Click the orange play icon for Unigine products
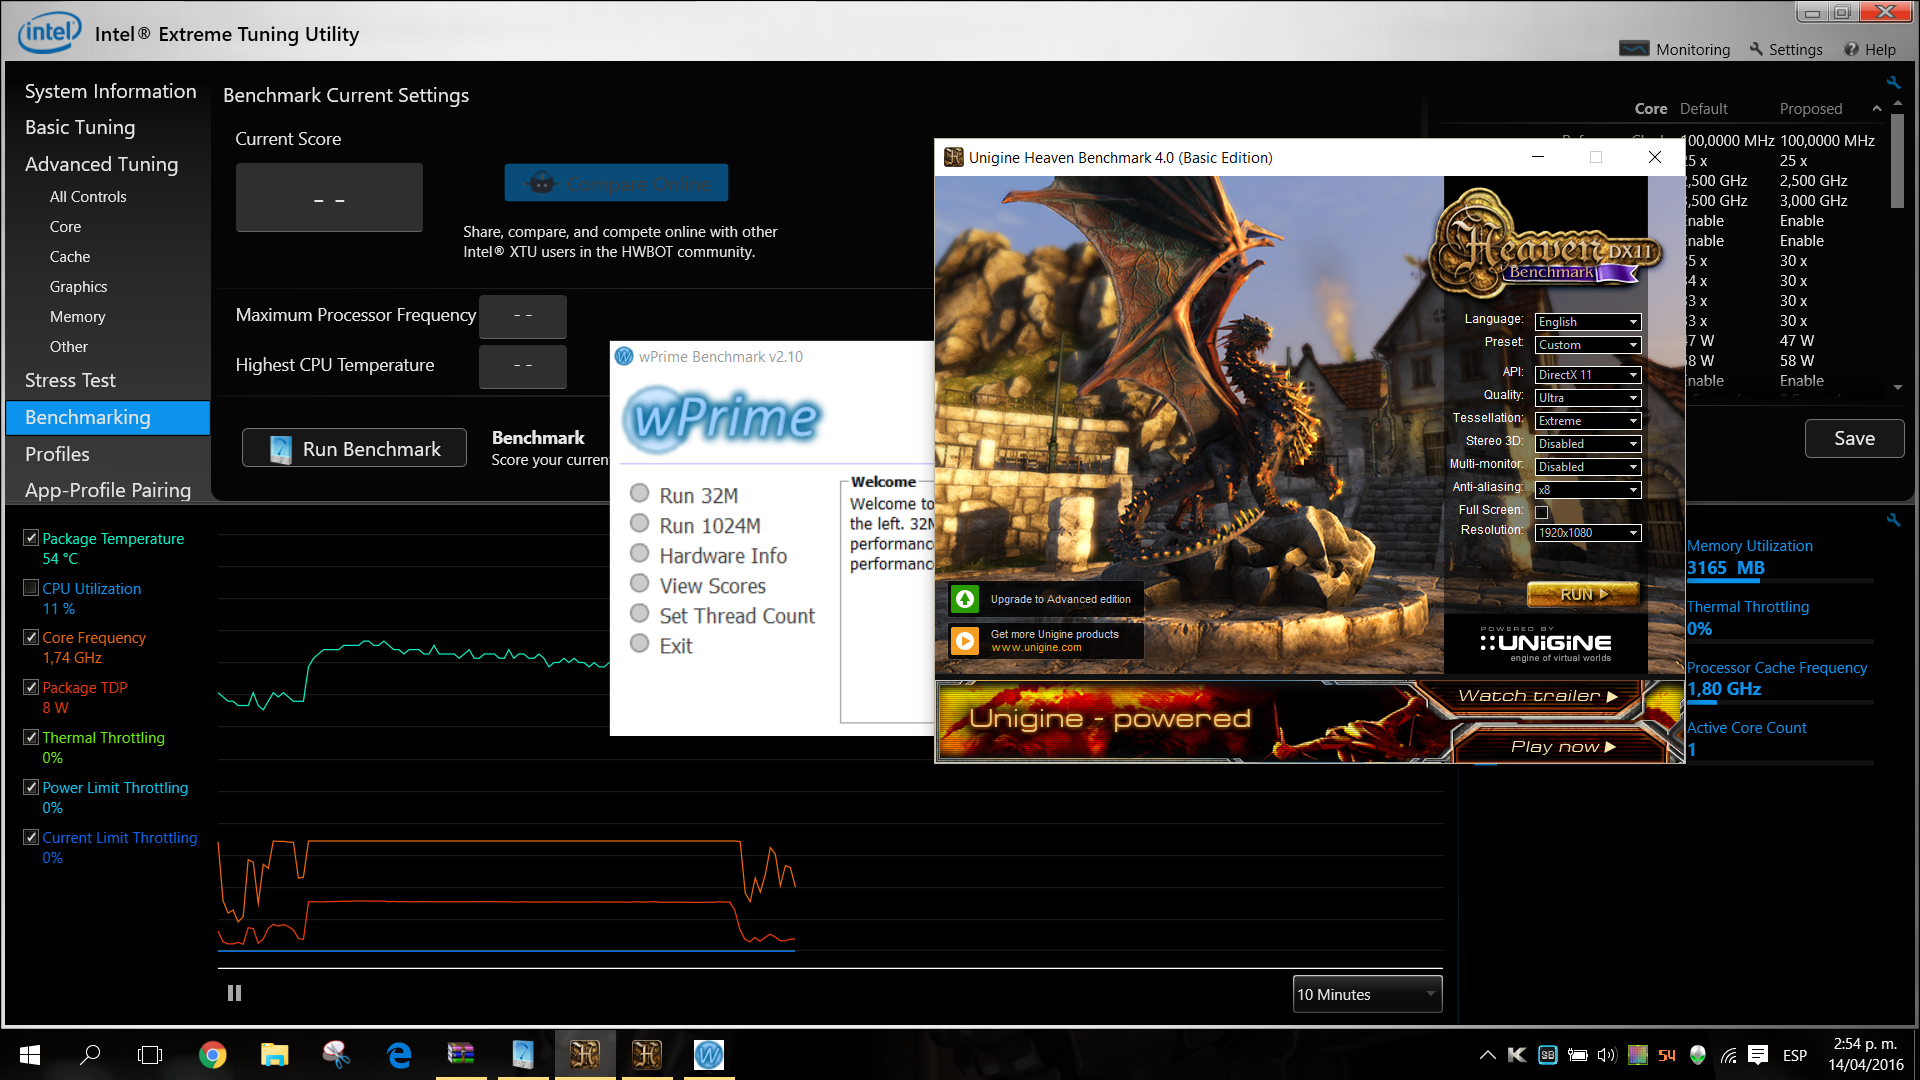1920x1080 pixels. [x=965, y=641]
